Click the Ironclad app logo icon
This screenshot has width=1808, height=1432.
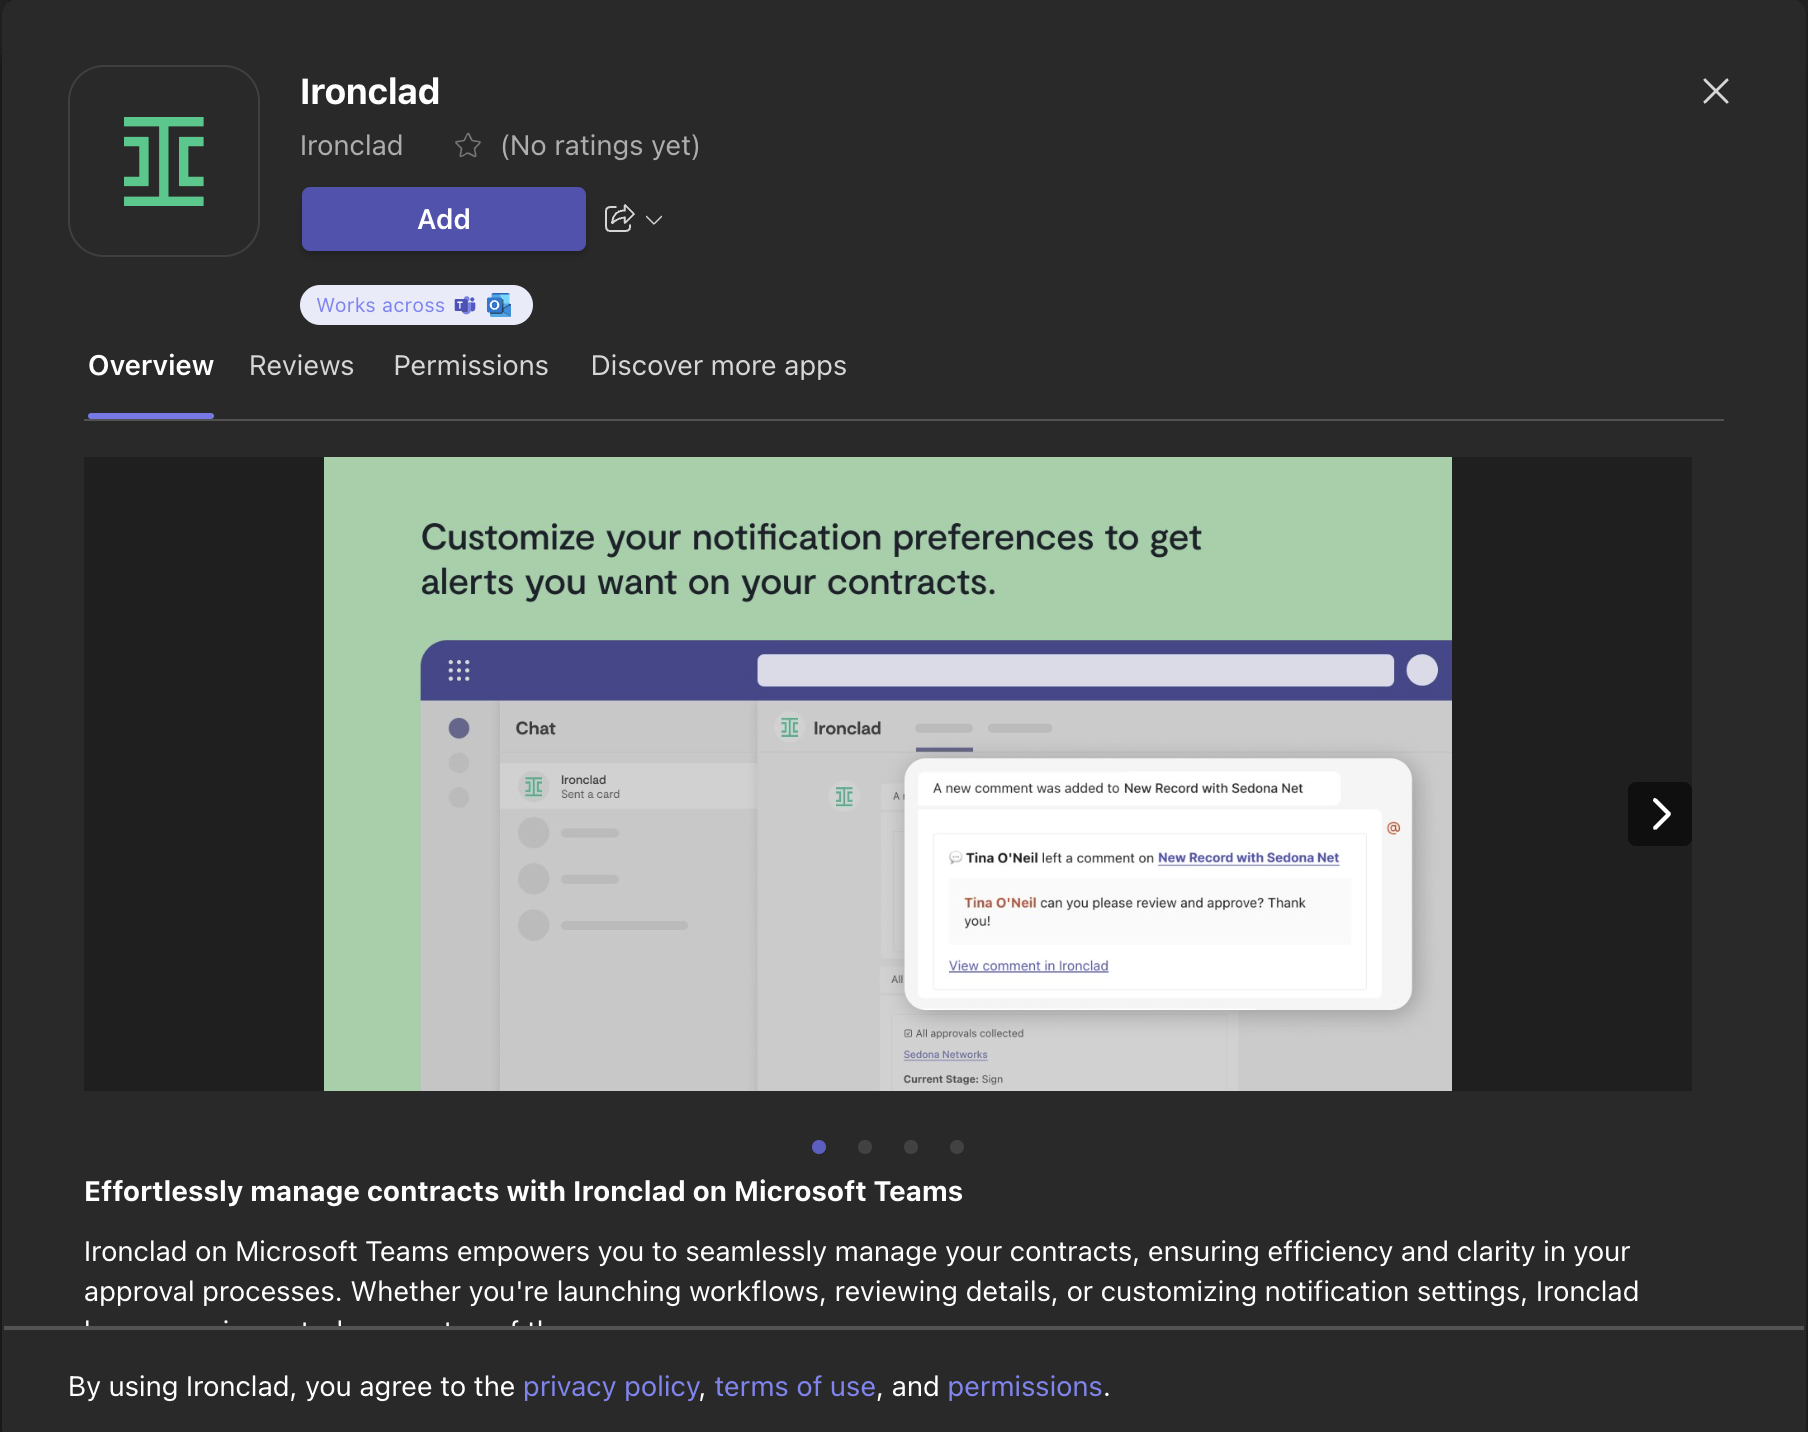pos(164,160)
